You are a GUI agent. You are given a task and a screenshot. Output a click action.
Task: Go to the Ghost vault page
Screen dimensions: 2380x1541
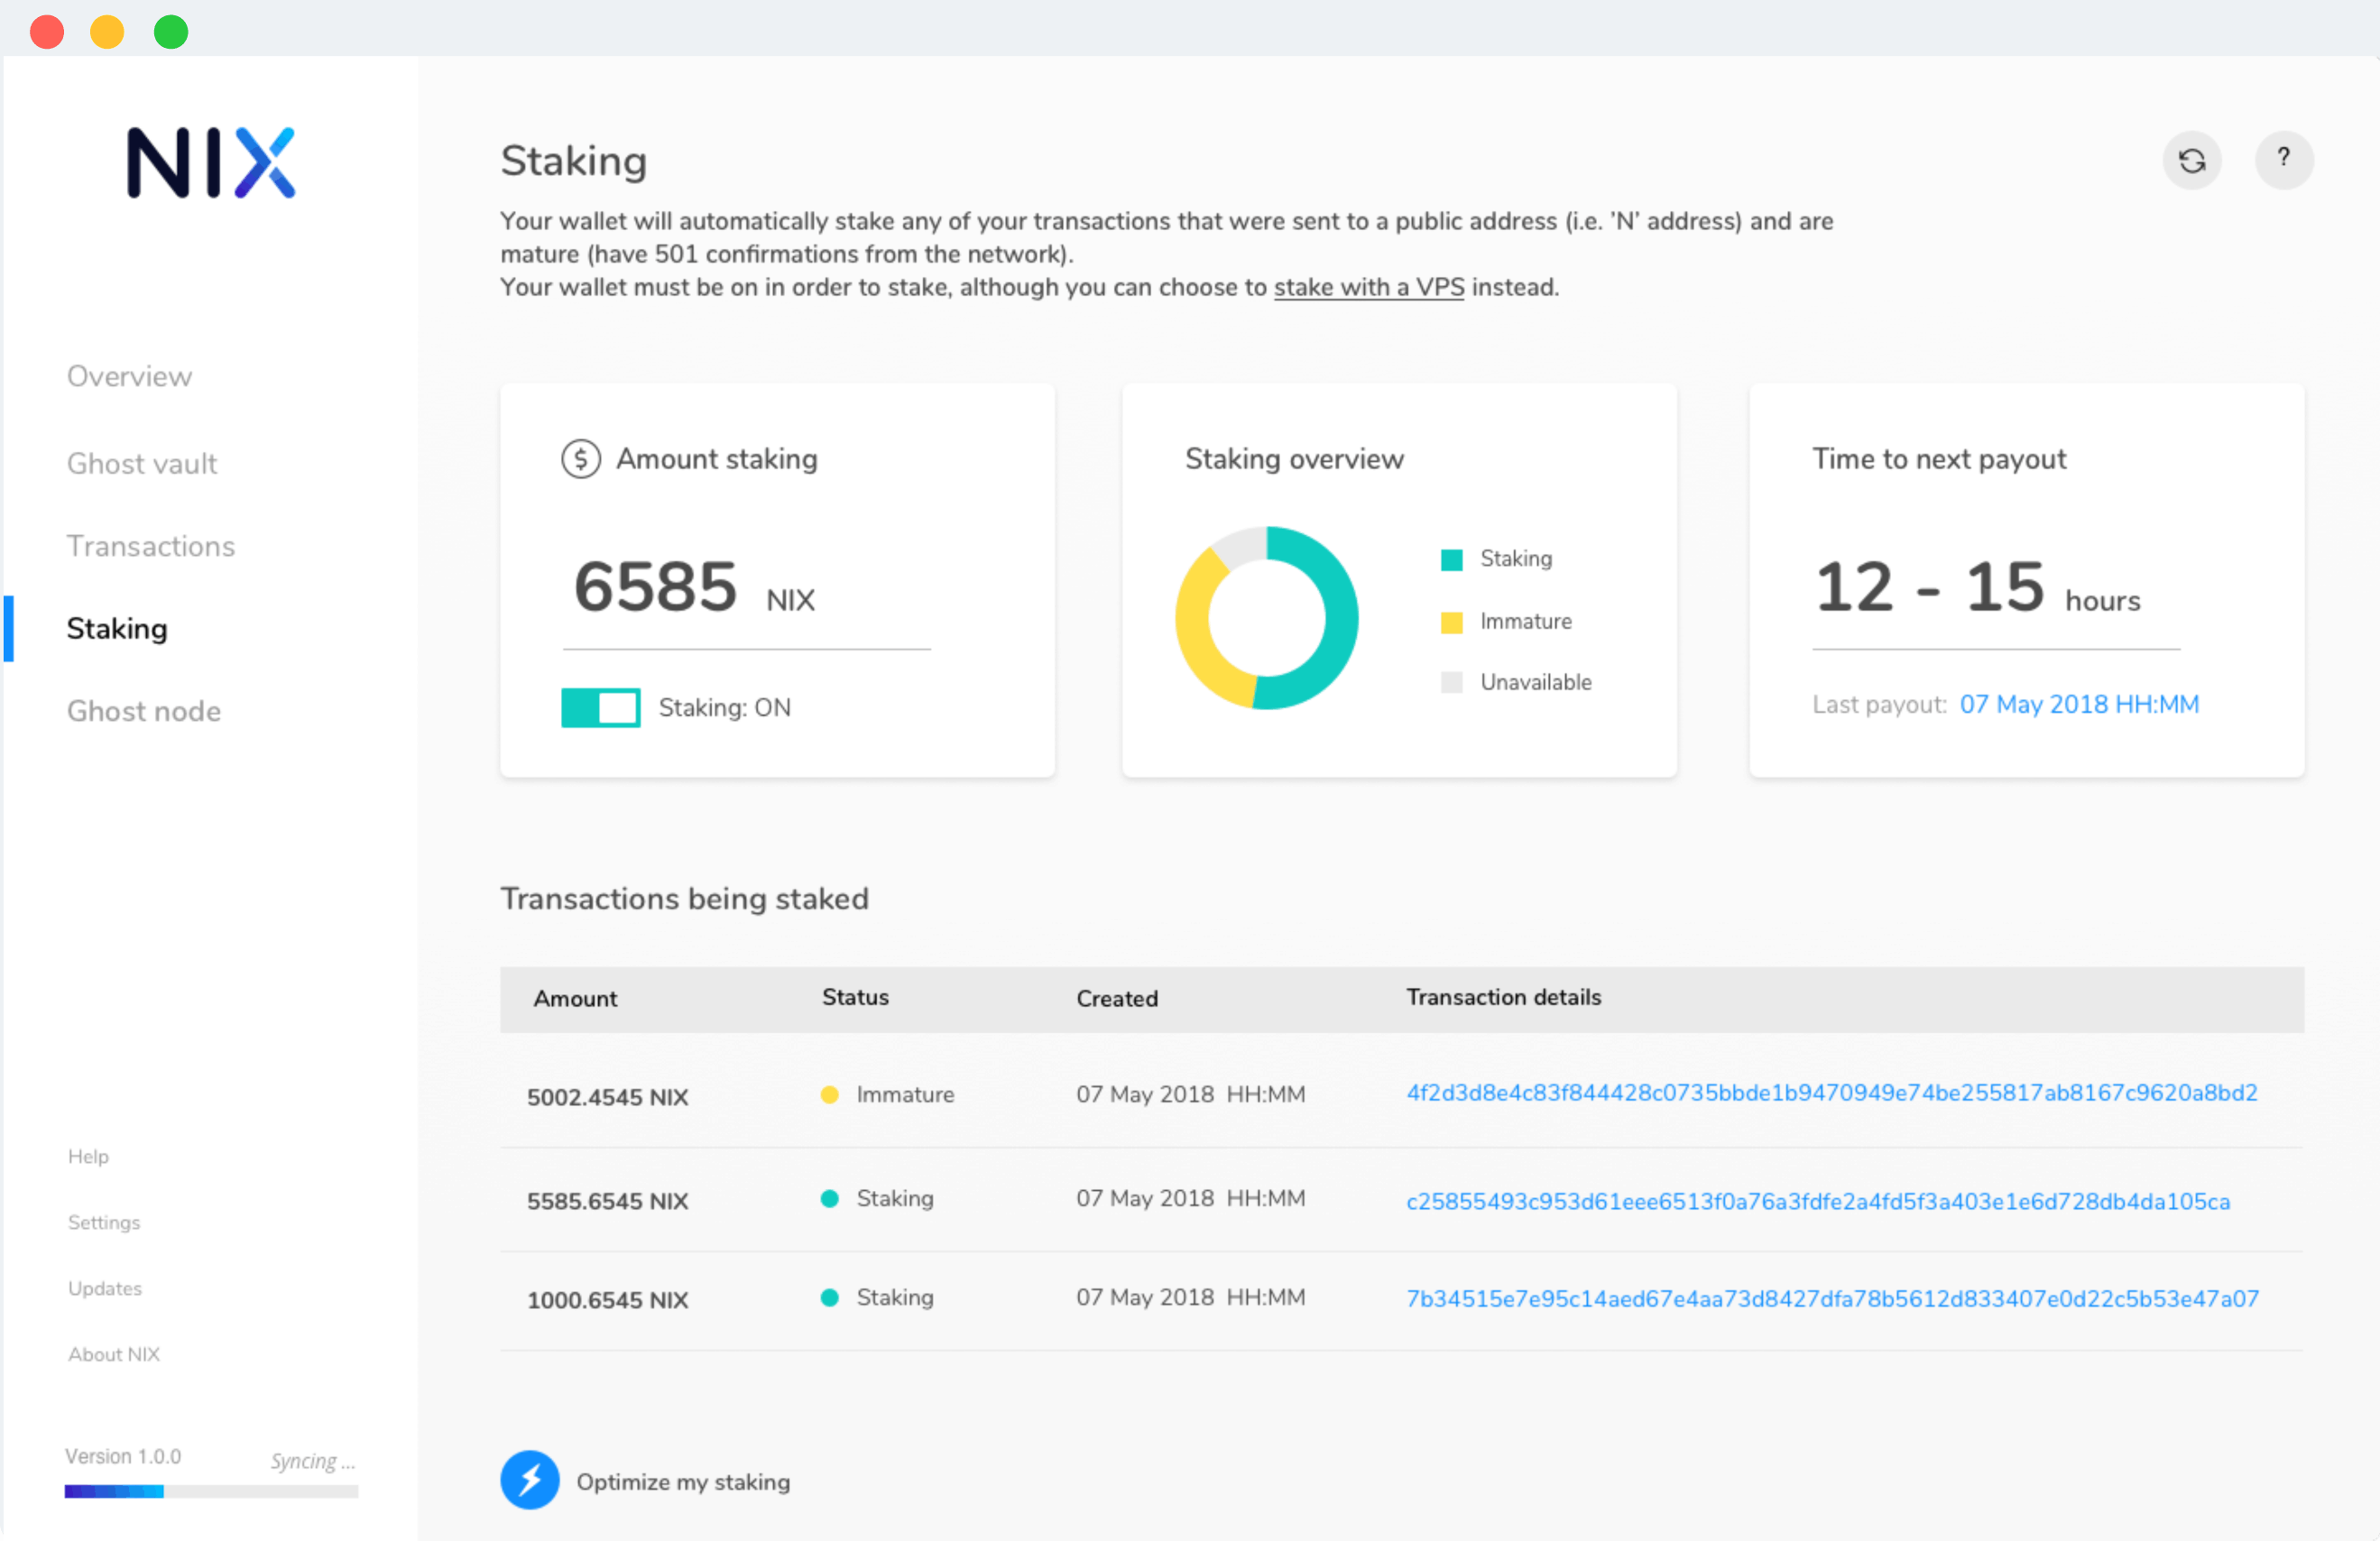[142, 463]
